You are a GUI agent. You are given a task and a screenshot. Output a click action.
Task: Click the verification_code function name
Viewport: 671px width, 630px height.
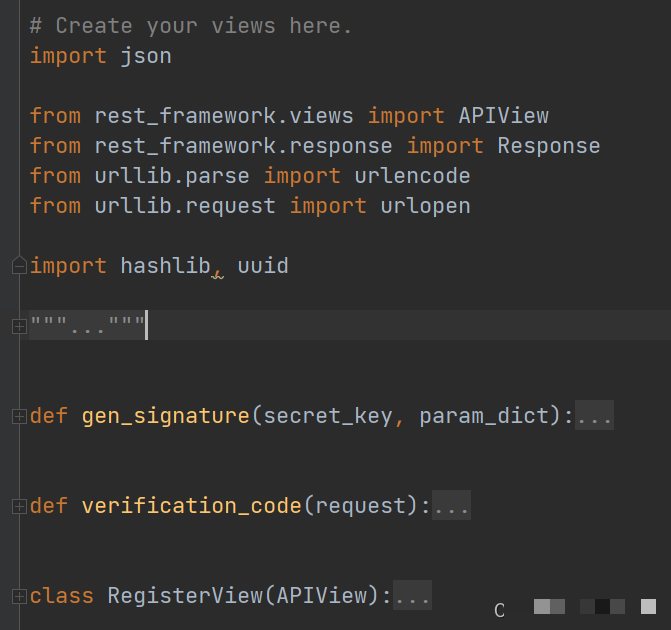tap(191, 506)
